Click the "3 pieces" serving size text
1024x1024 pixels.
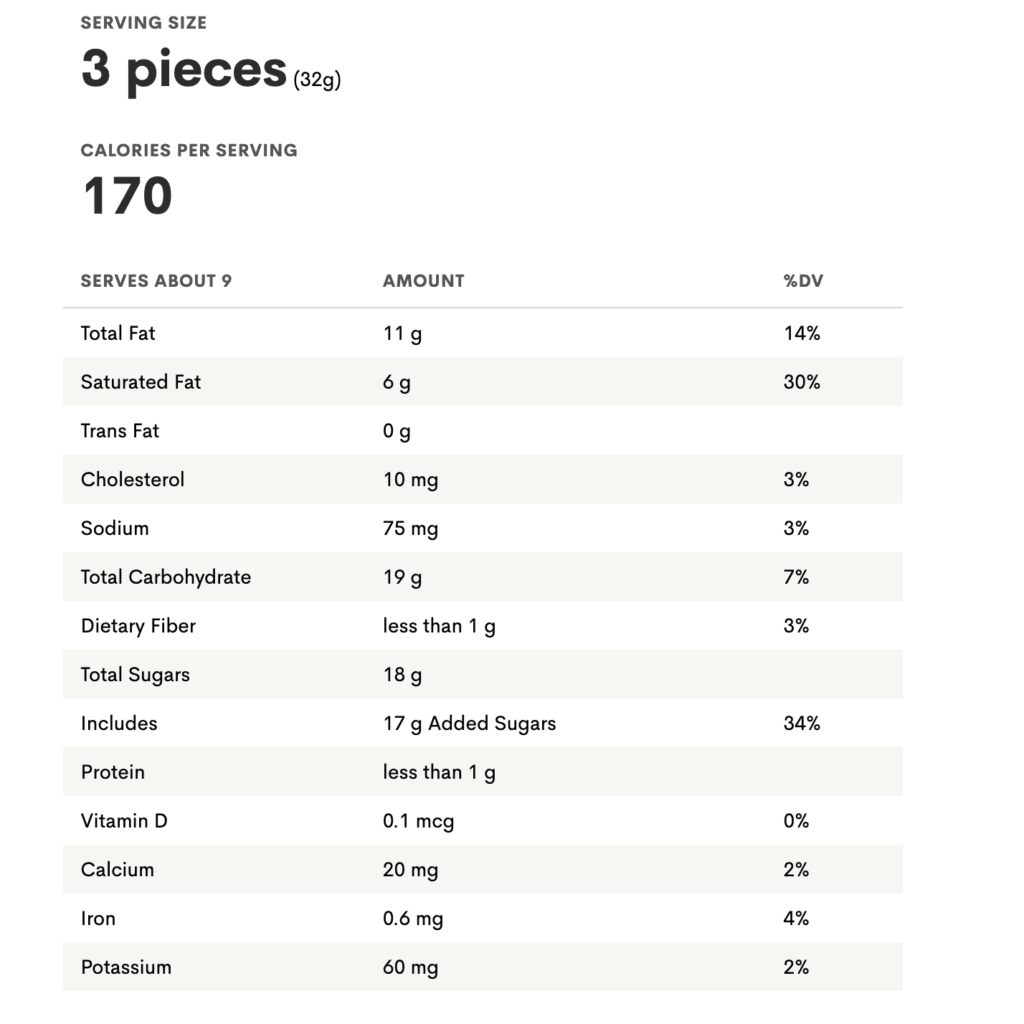coord(184,70)
